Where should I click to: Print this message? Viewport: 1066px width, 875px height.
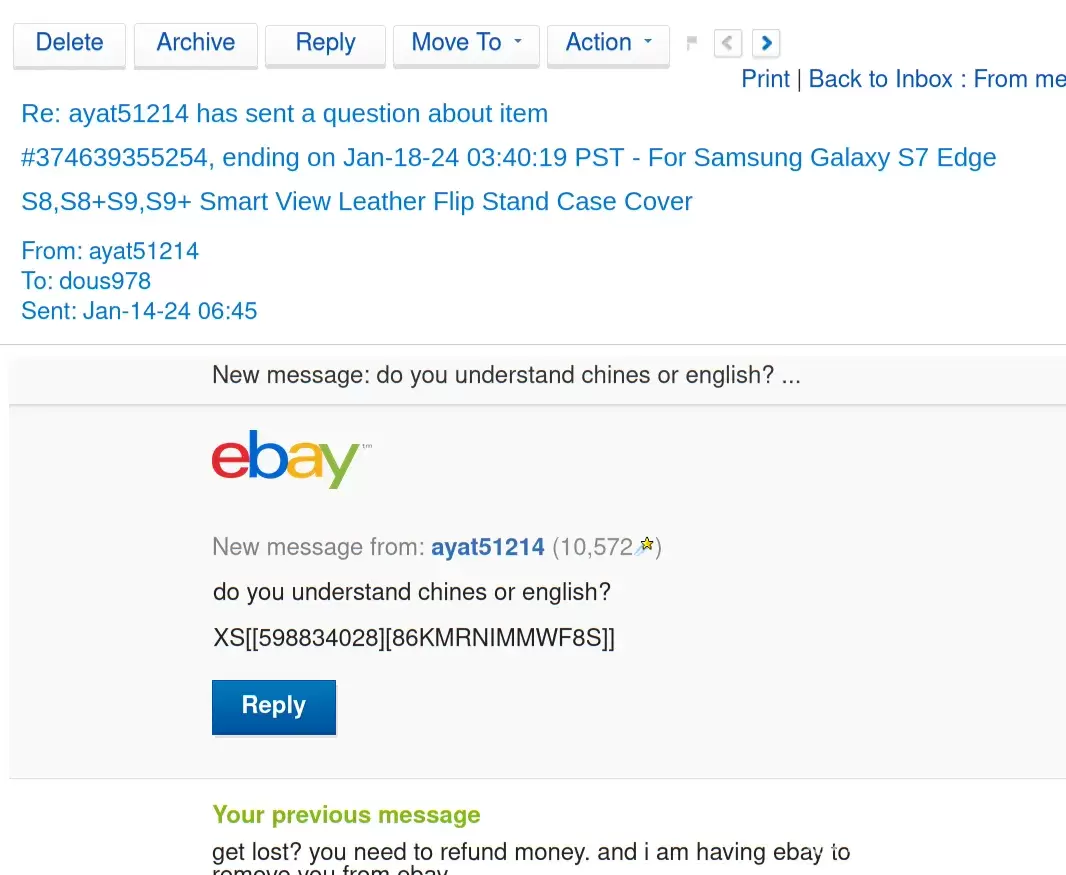[x=765, y=79]
